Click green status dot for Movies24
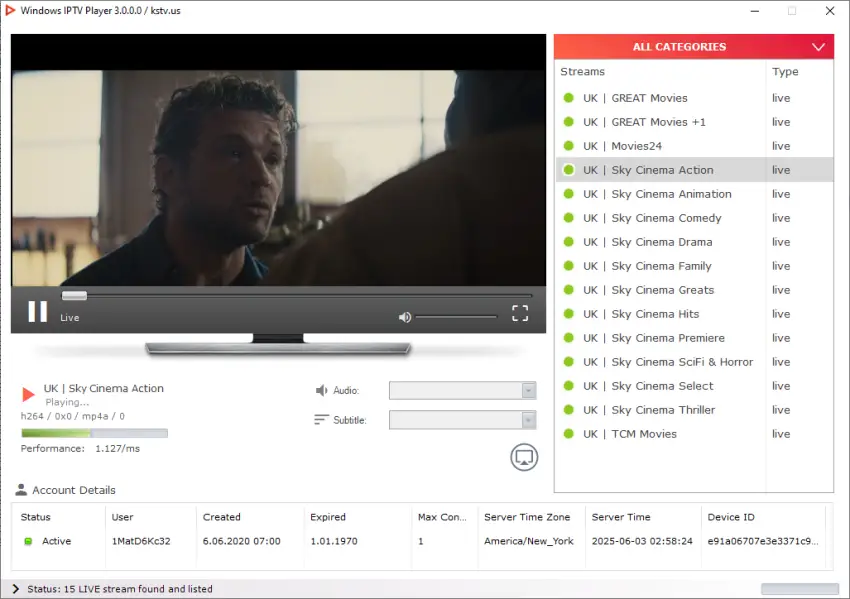The width and height of the screenshot is (850, 599). (x=569, y=146)
